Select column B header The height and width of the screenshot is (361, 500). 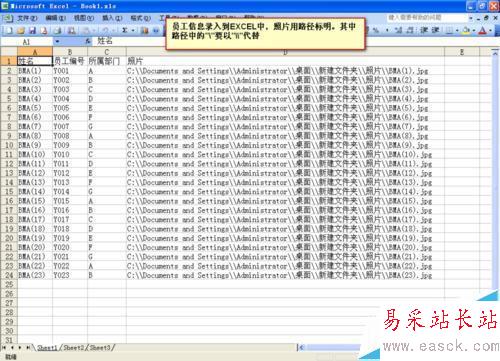point(70,52)
